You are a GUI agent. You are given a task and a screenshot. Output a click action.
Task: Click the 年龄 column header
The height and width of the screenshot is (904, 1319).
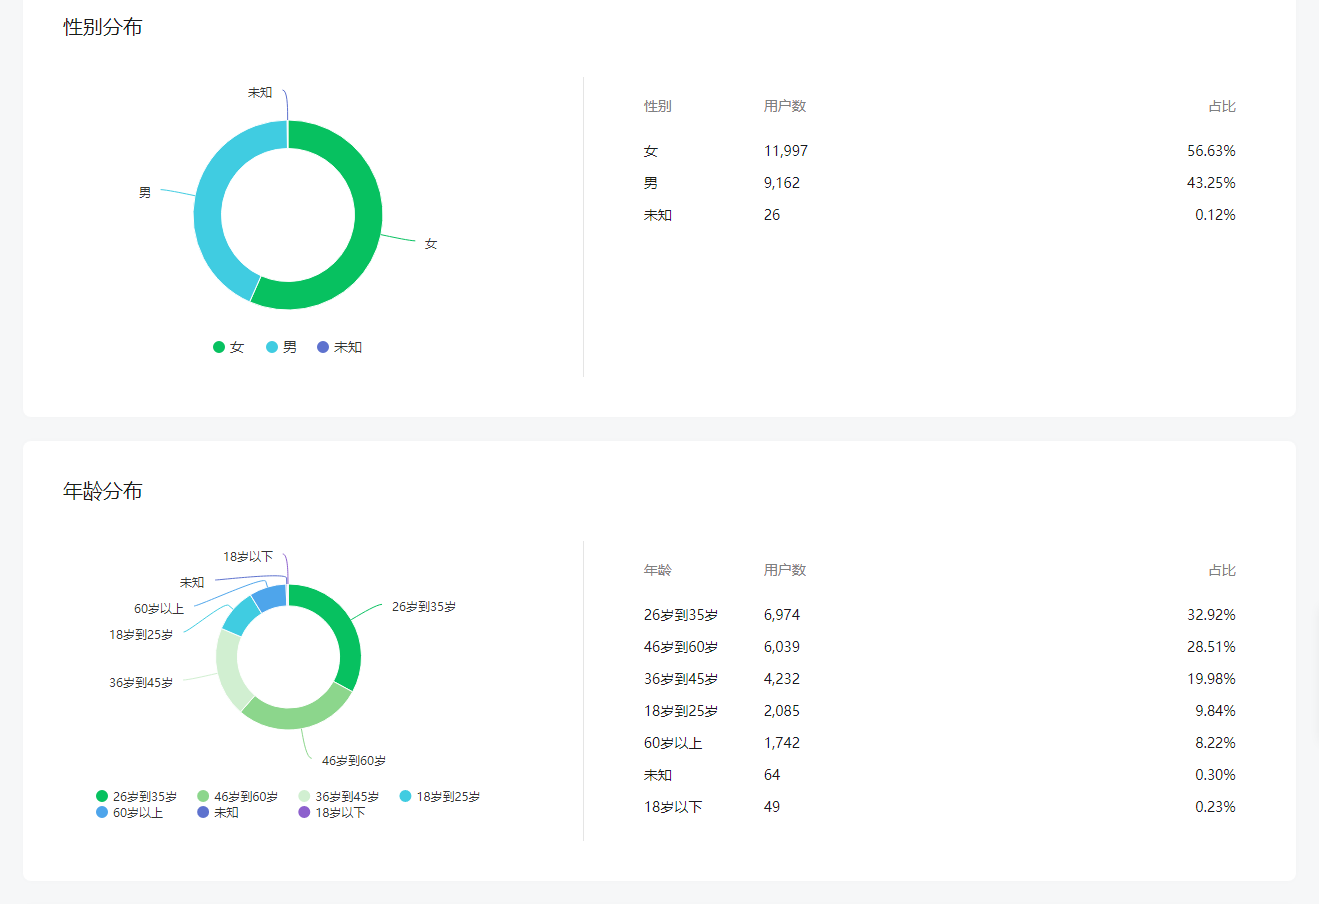[658, 570]
